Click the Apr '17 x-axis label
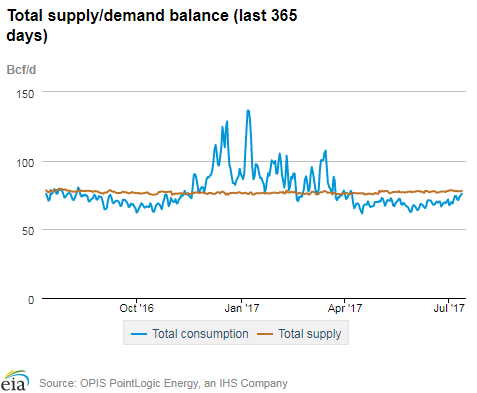The height and width of the screenshot is (393, 477). (345, 308)
